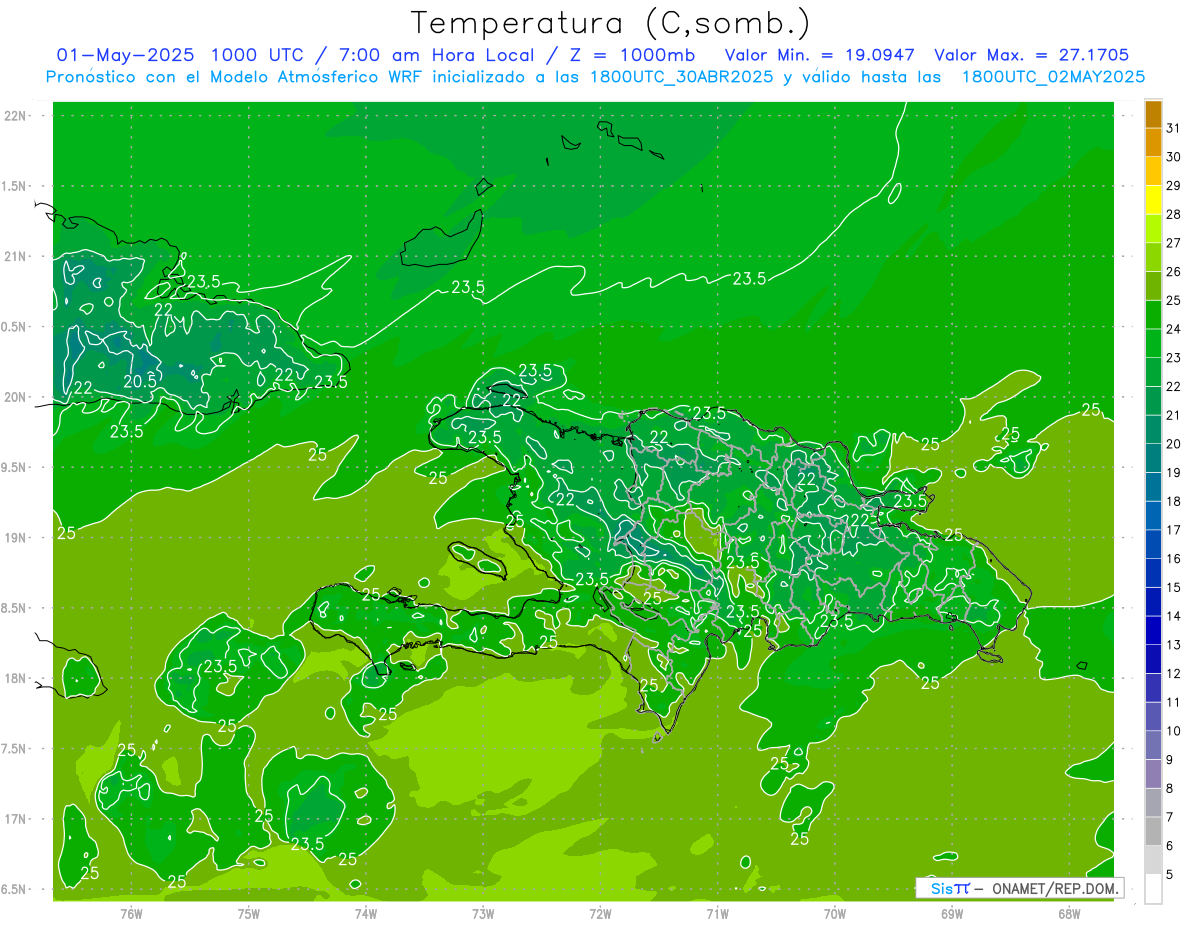Click the "72W" longitude axis label

[600, 913]
